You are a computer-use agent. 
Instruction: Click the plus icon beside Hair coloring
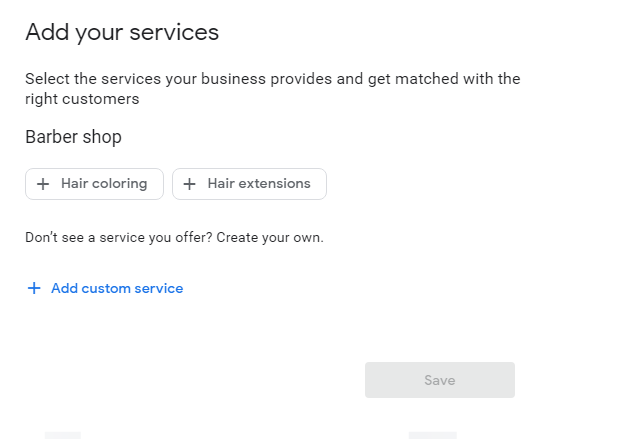(43, 184)
